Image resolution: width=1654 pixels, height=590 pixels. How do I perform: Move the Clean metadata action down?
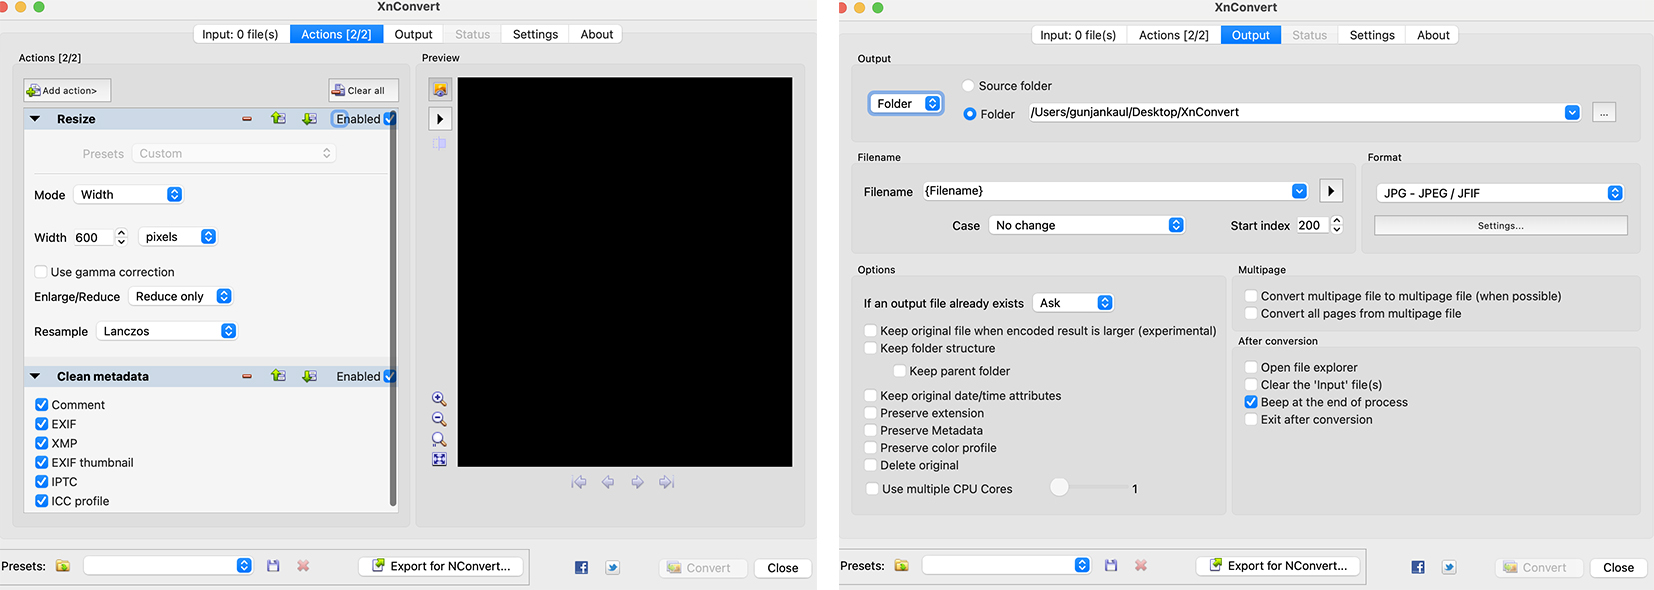pos(310,376)
